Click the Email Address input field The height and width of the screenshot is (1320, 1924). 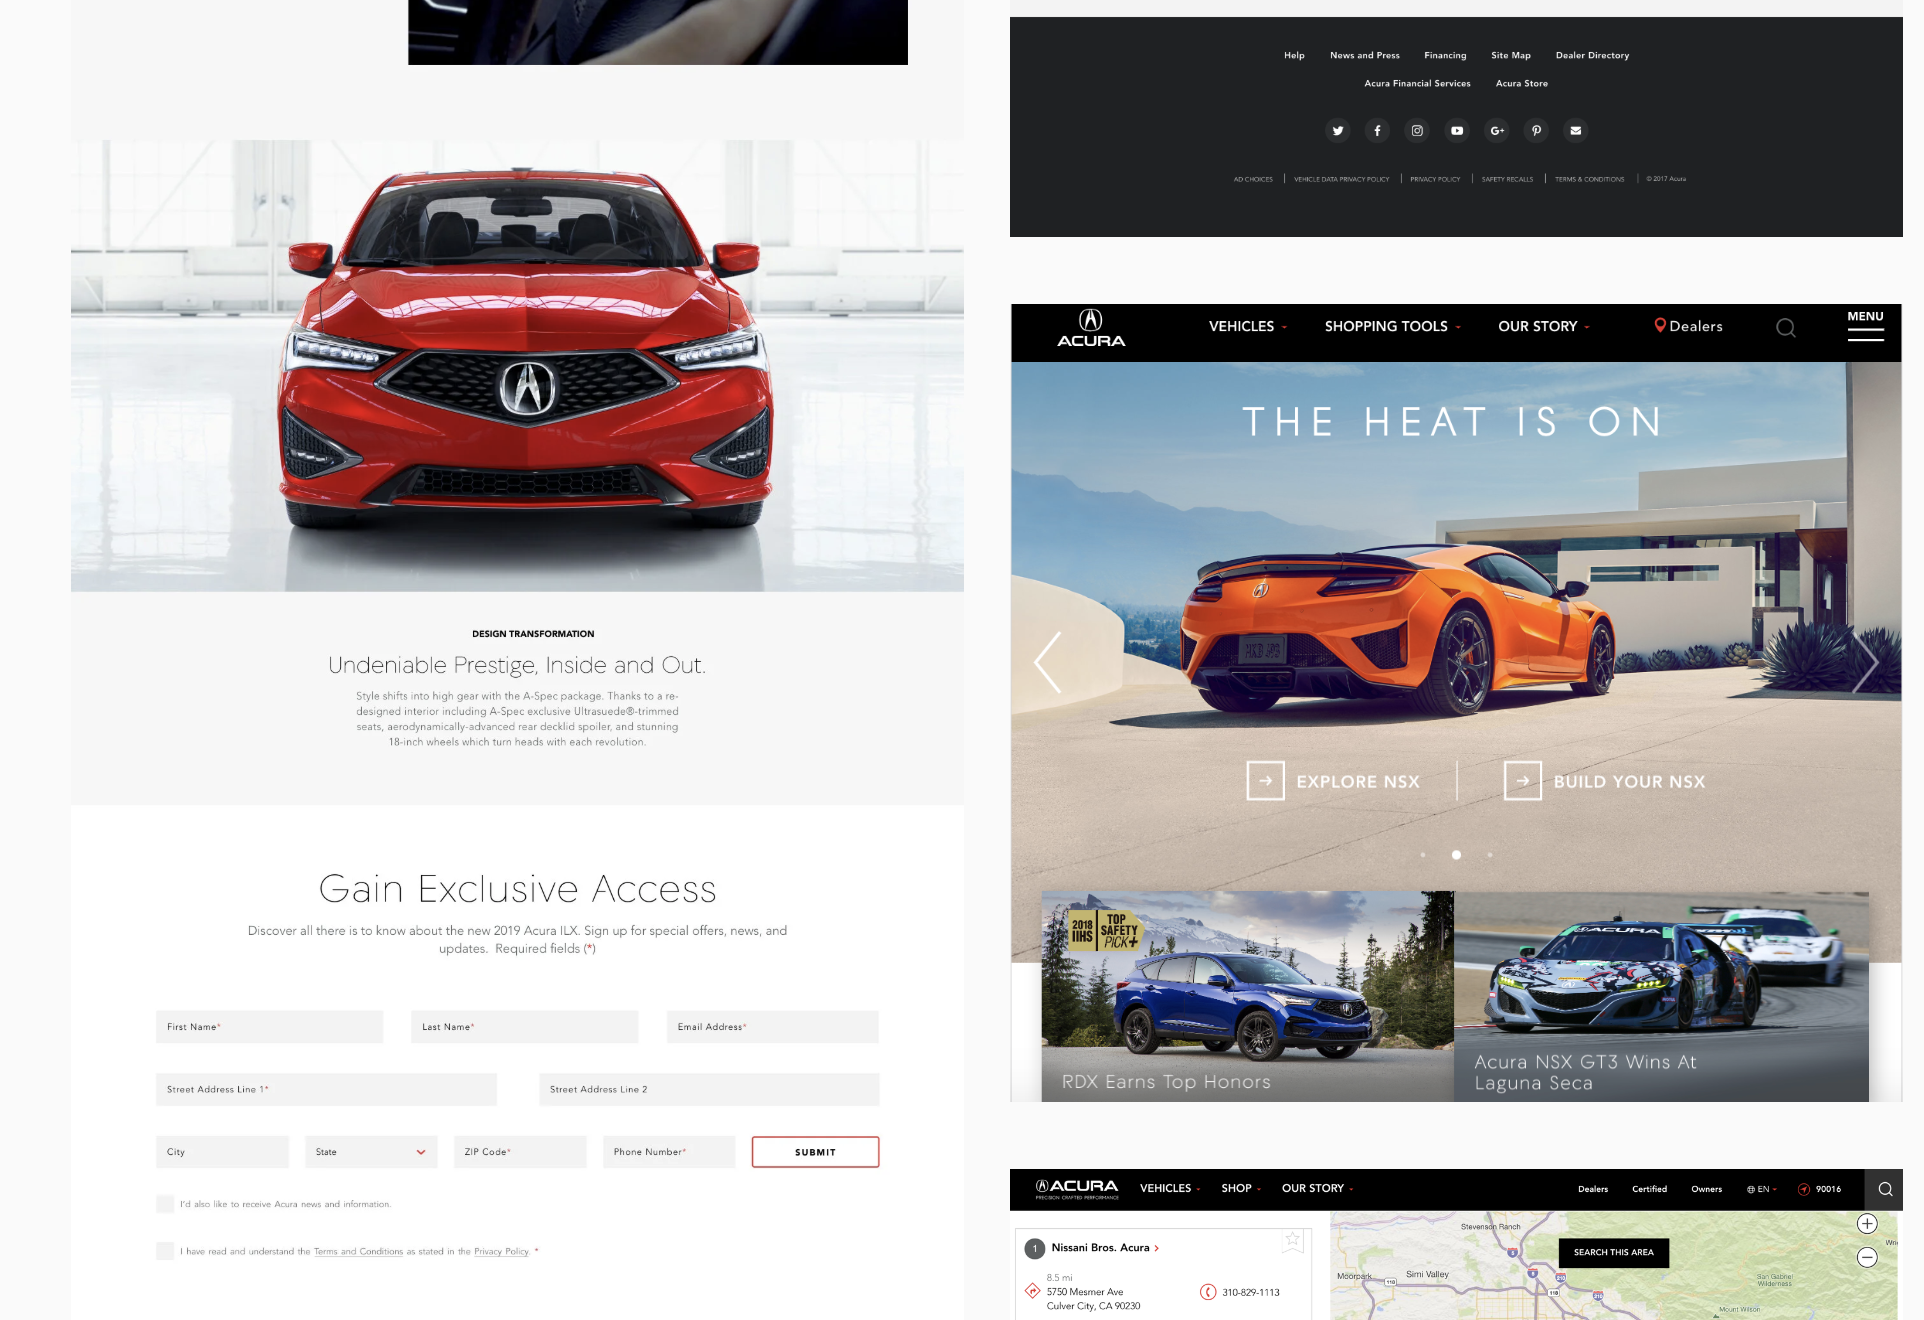point(772,1027)
